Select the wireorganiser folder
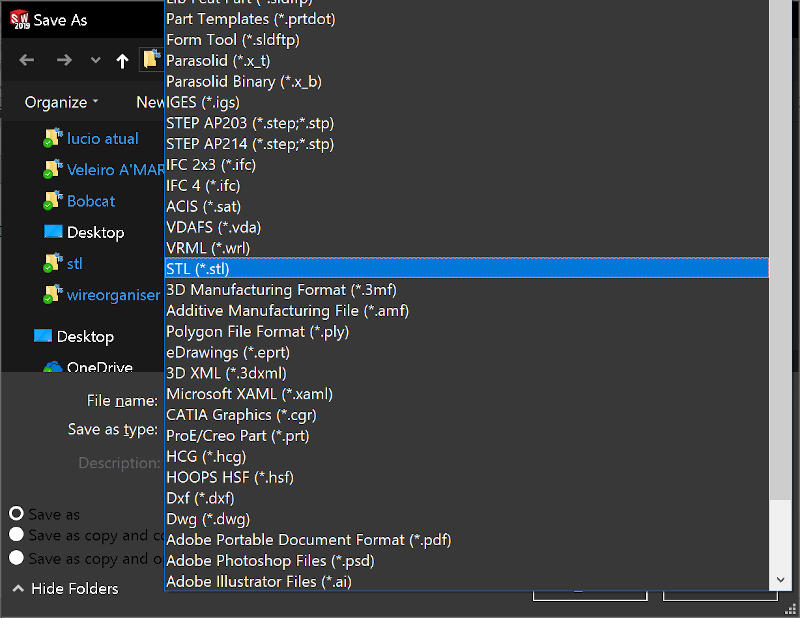The image size is (800, 618). pos(113,295)
